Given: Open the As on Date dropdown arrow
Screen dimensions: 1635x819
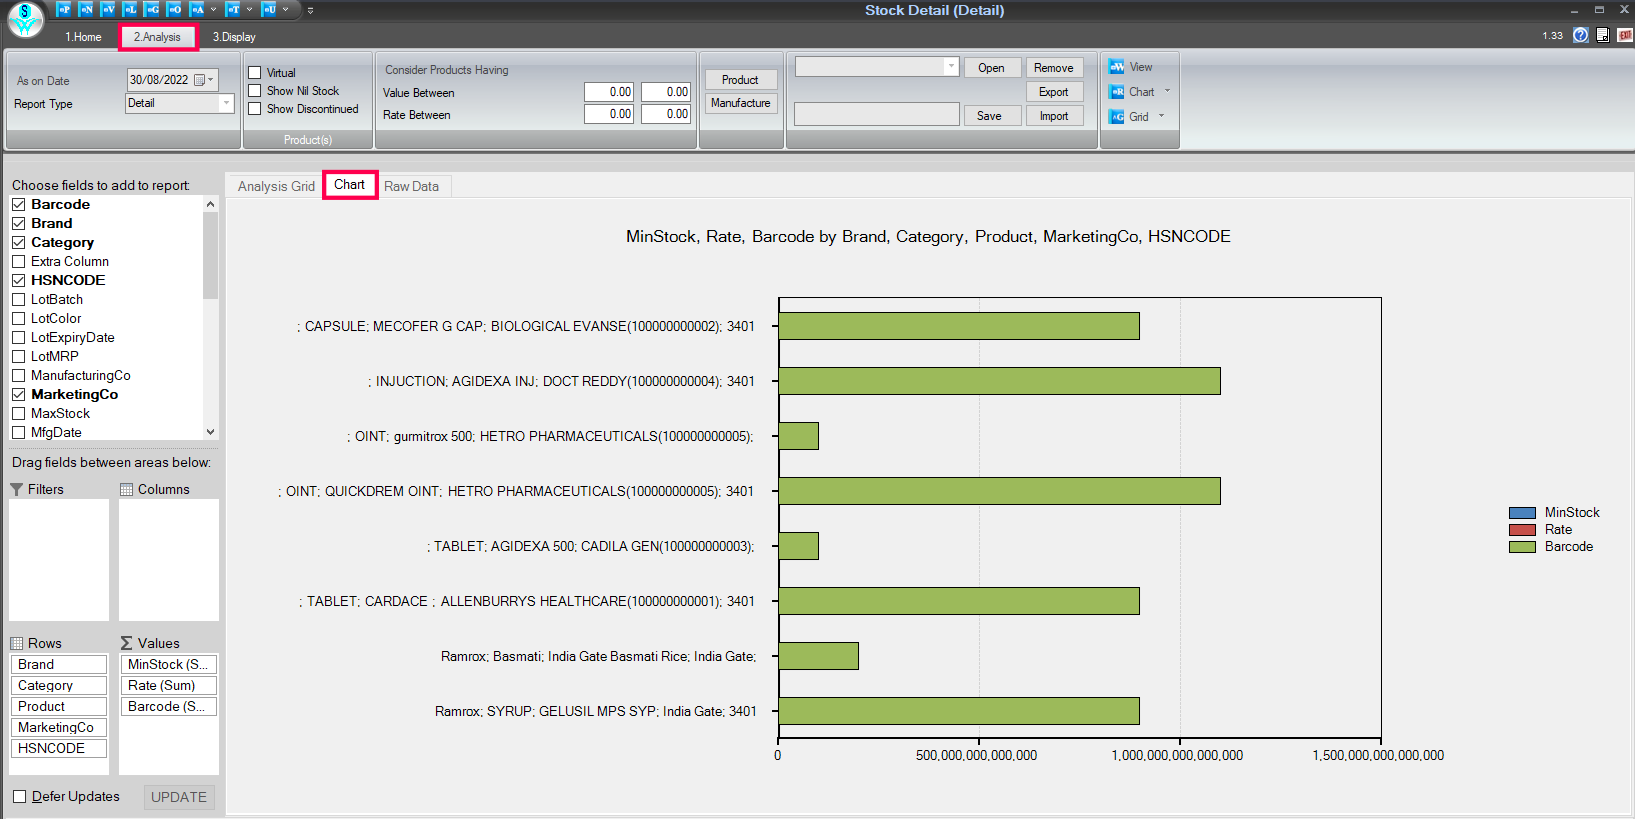Looking at the screenshot, I should pos(211,80).
